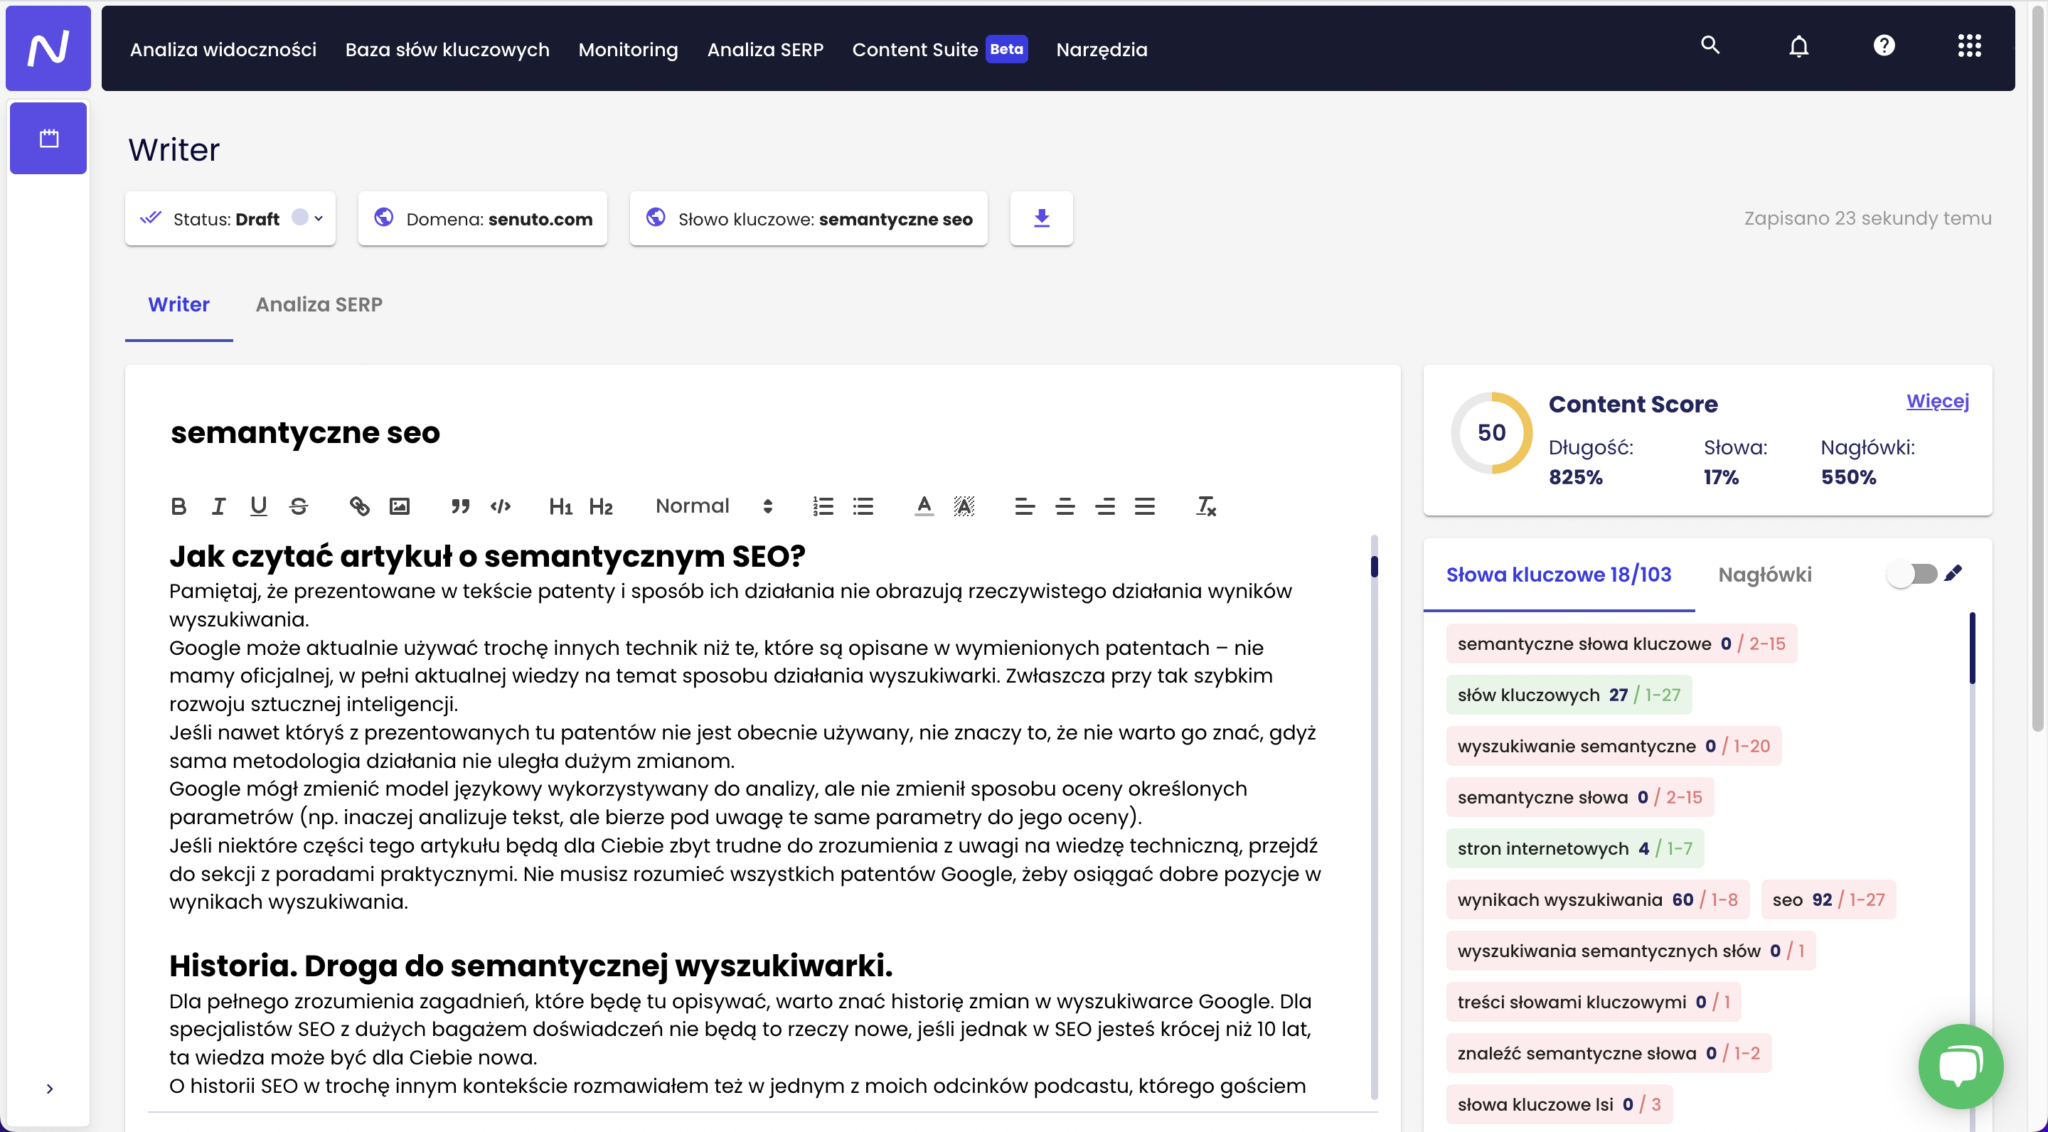Click the code block icon
2048x1132 pixels.
coord(501,506)
